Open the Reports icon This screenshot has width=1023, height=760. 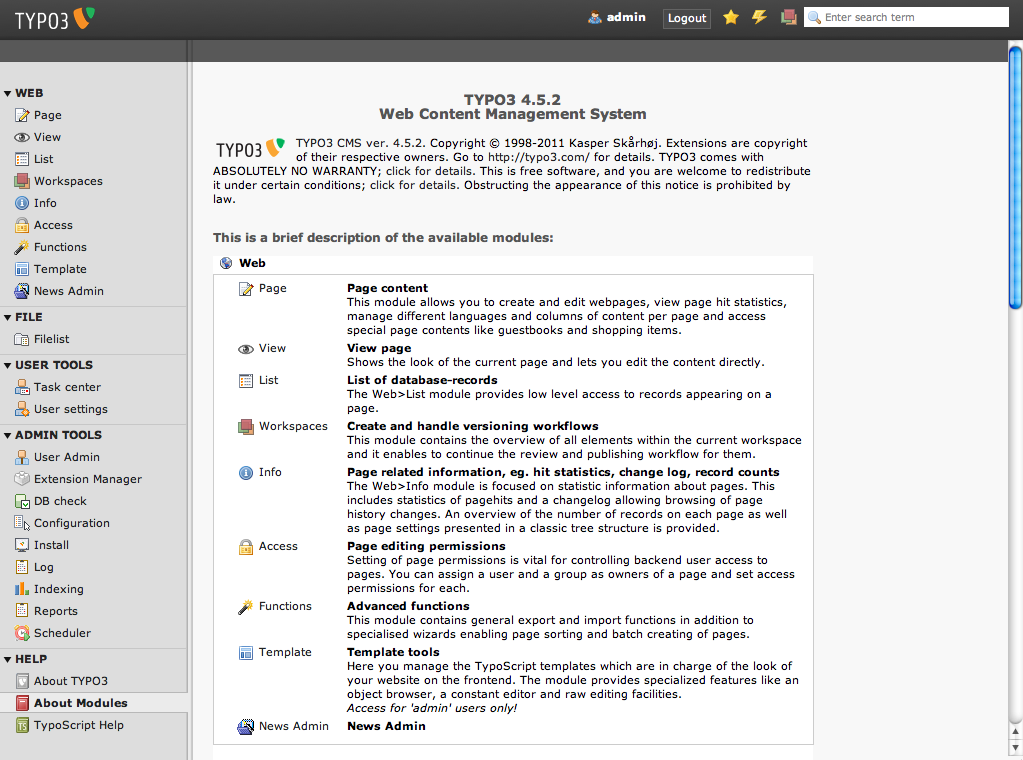22,611
